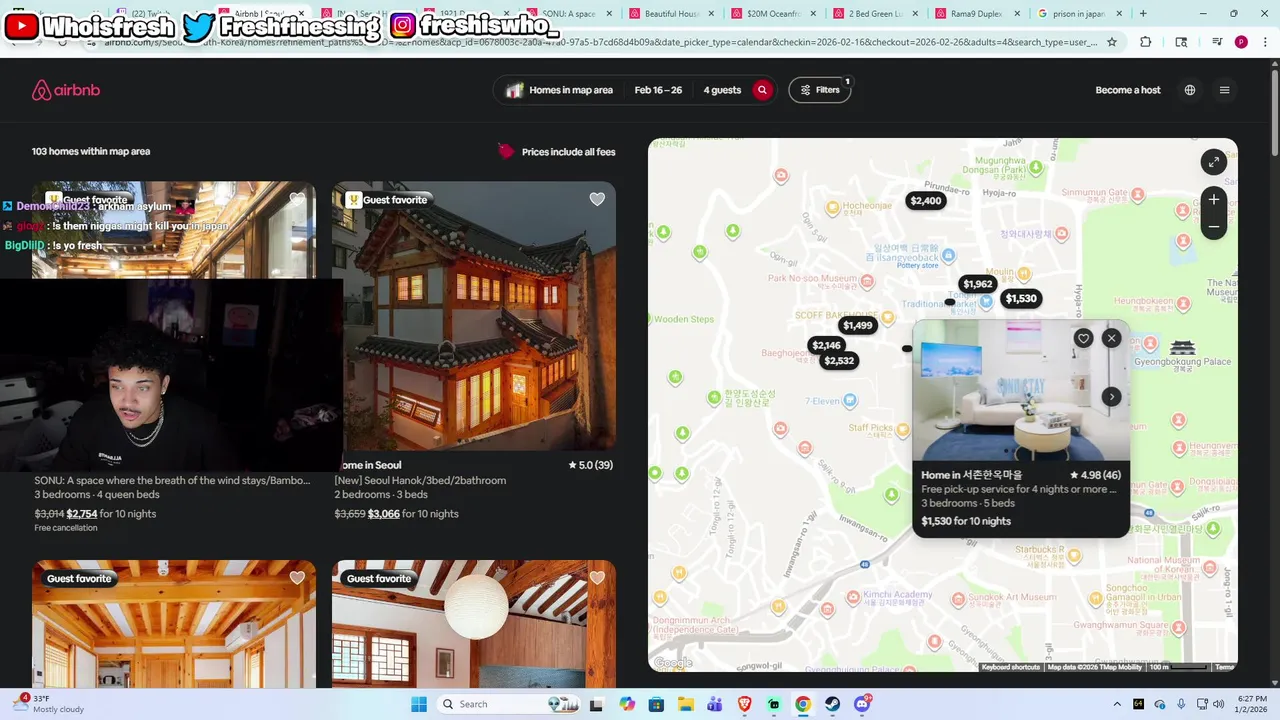Screen dimensions: 1280x720
Task: Click the Windows taskbar search box
Action: coord(510,704)
